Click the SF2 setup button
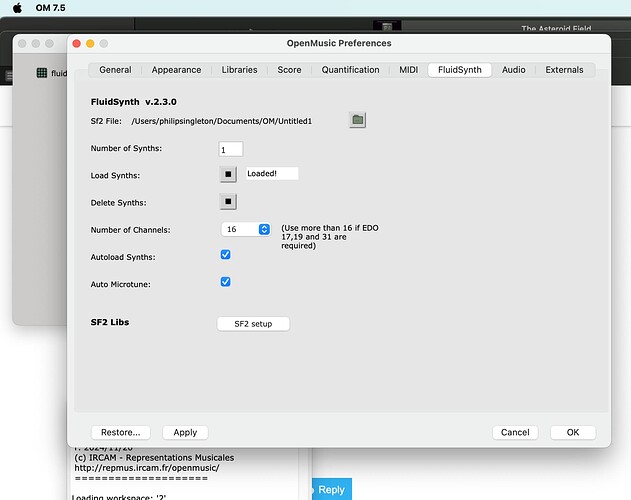This screenshot has width=631, height=500. click(253, 324)
